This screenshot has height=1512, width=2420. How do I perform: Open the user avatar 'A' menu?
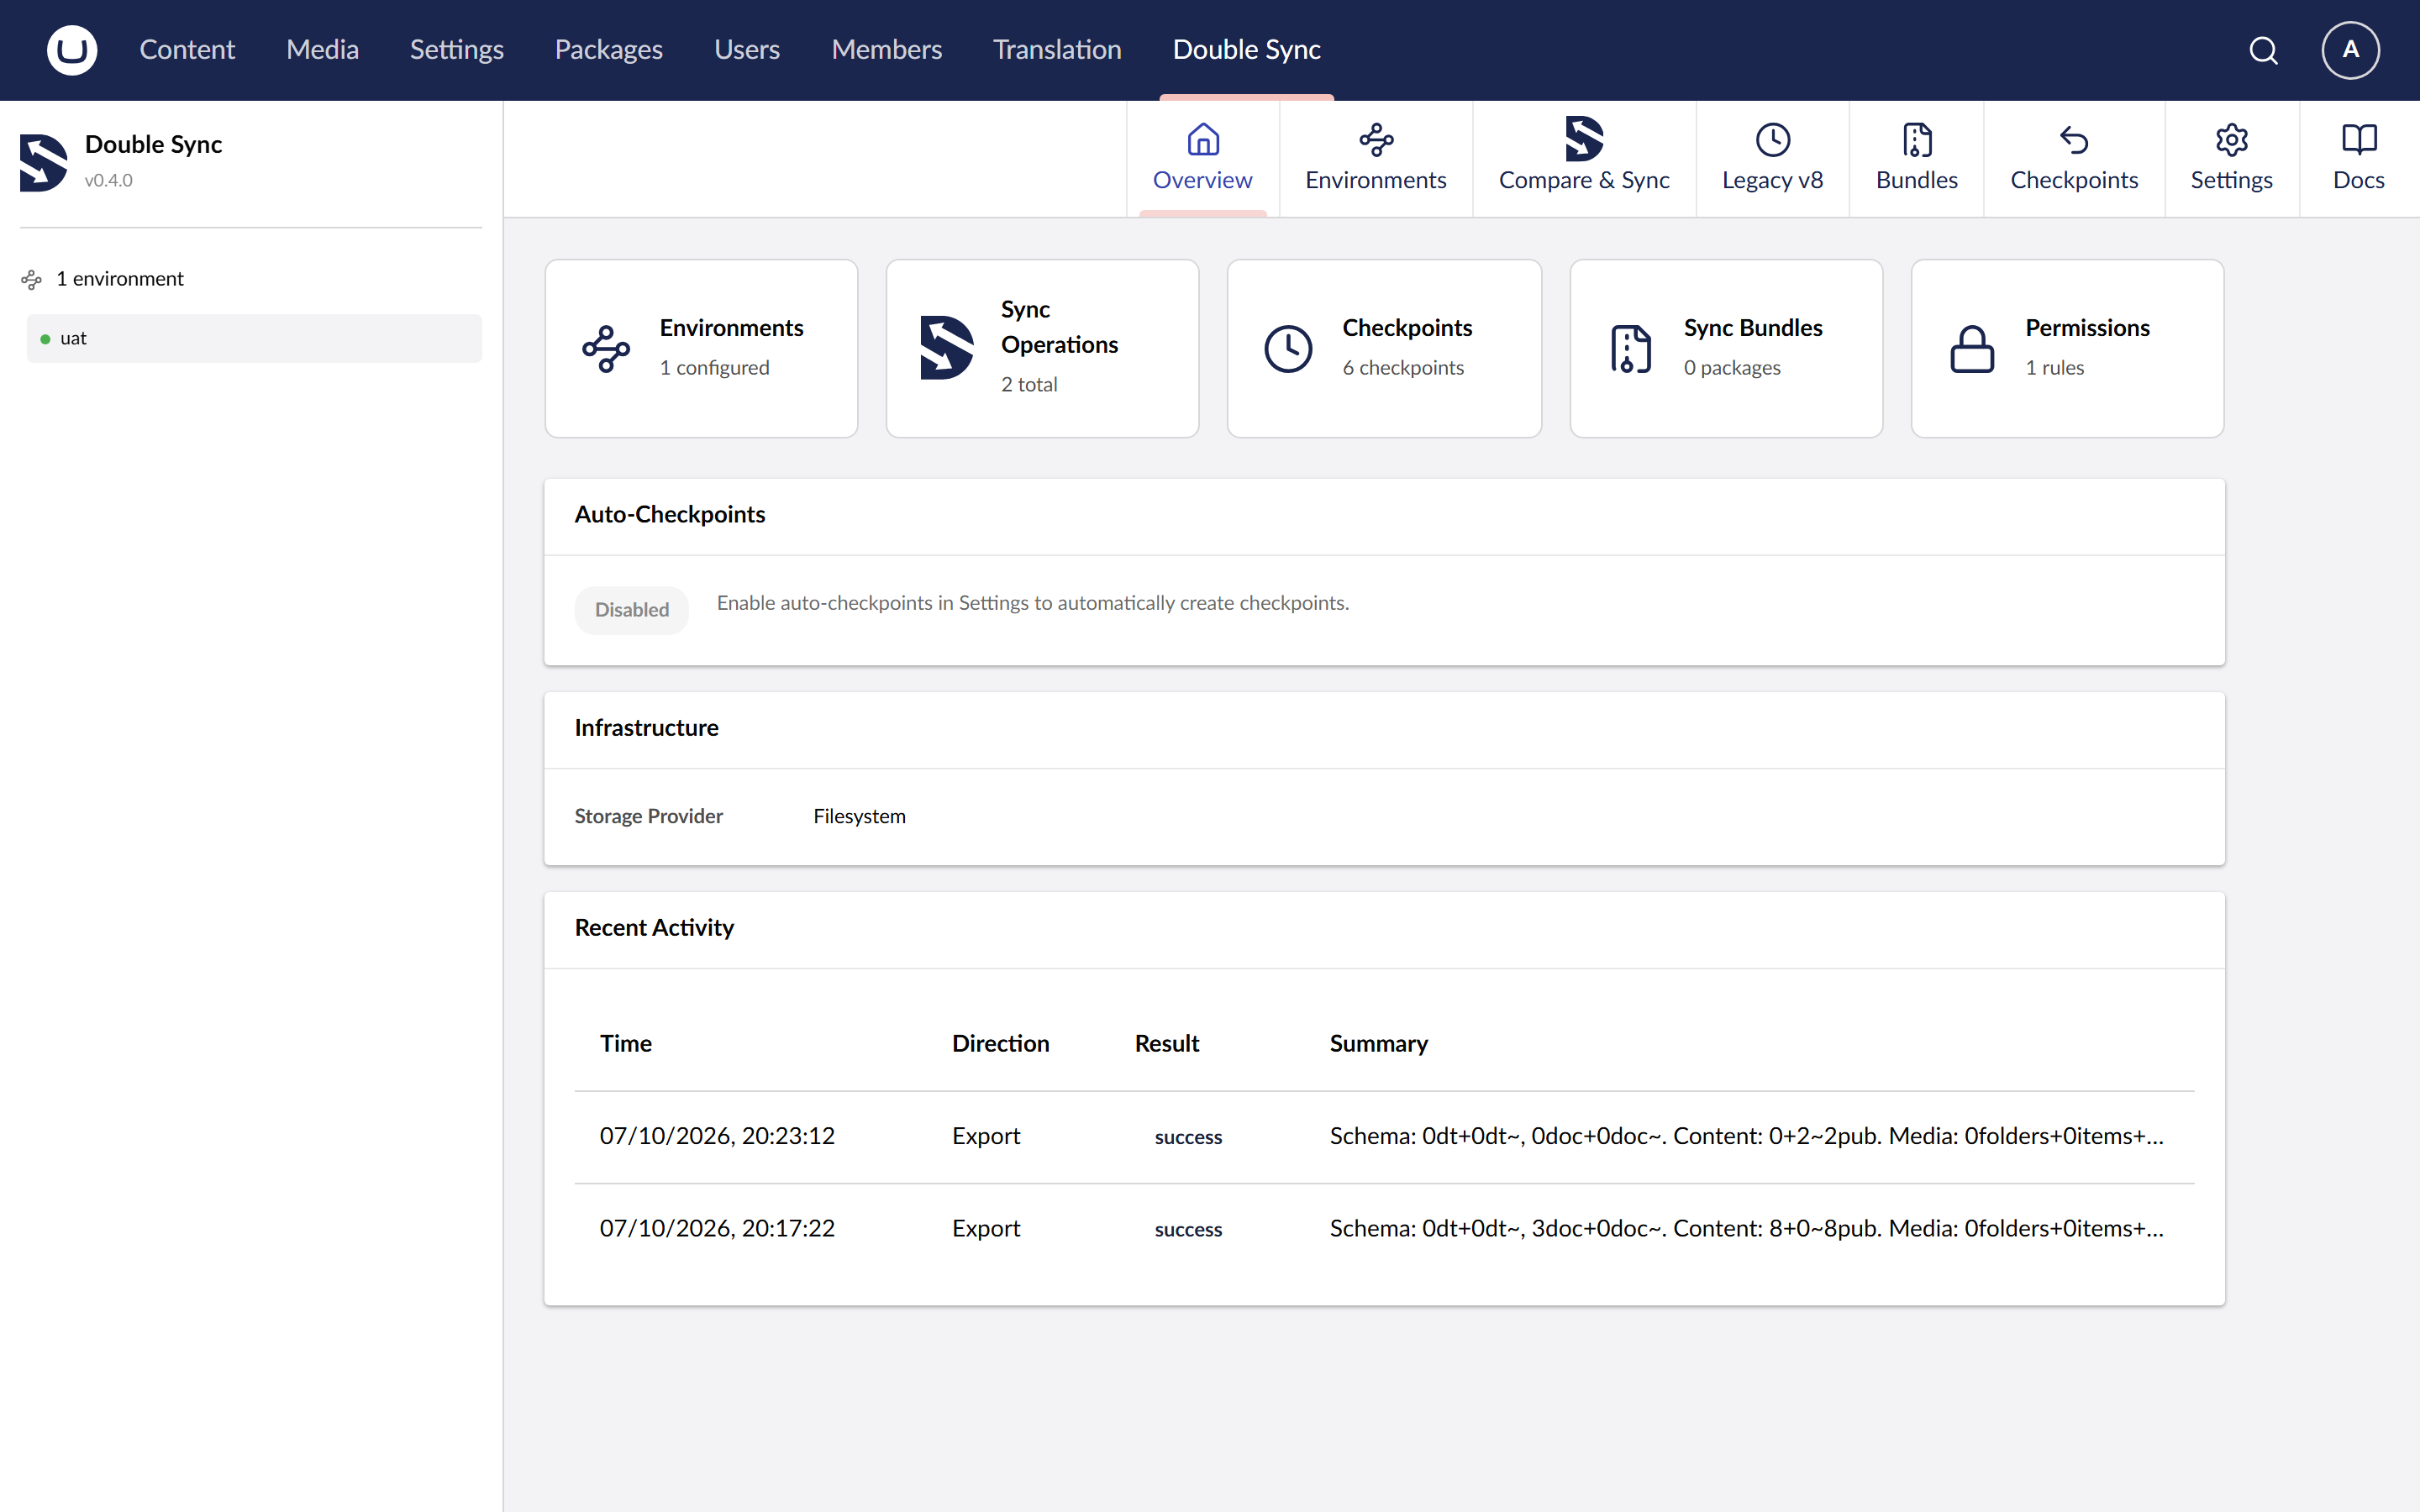tap(2350, 50)
